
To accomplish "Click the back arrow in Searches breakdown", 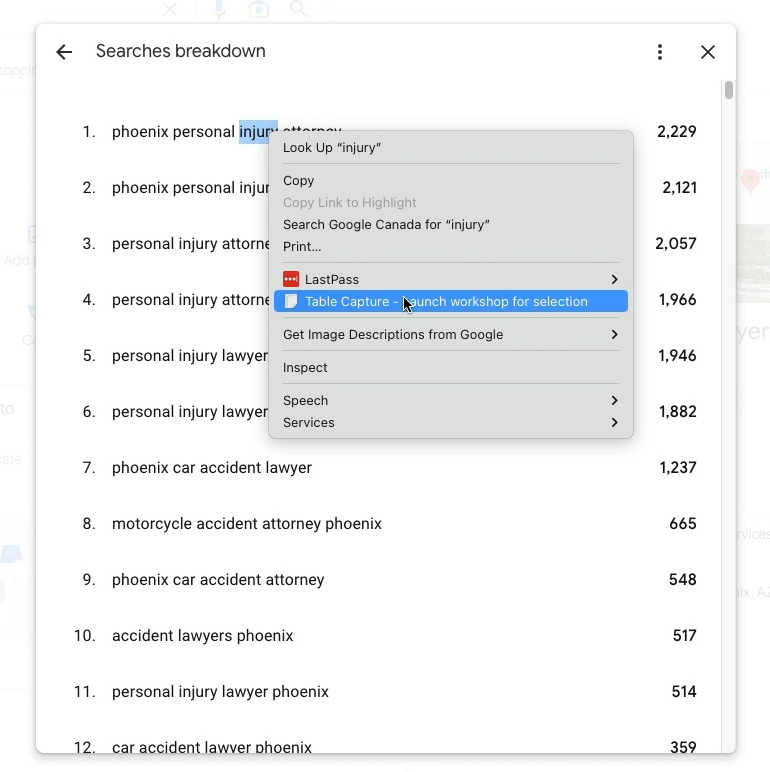I will 64,52.
